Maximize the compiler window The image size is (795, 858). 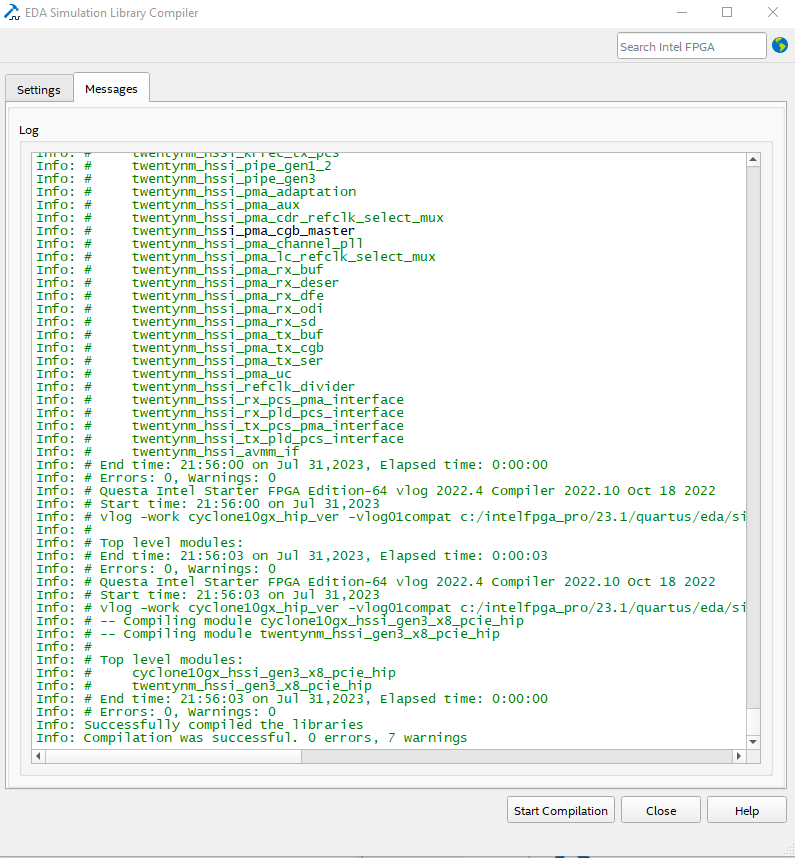(727, 13)
